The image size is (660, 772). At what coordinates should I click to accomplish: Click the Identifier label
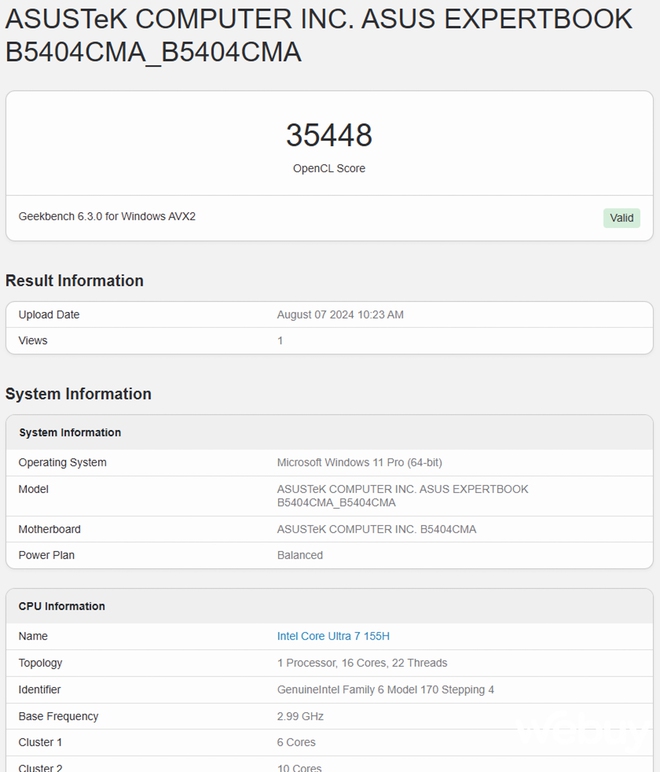point(39,690)
